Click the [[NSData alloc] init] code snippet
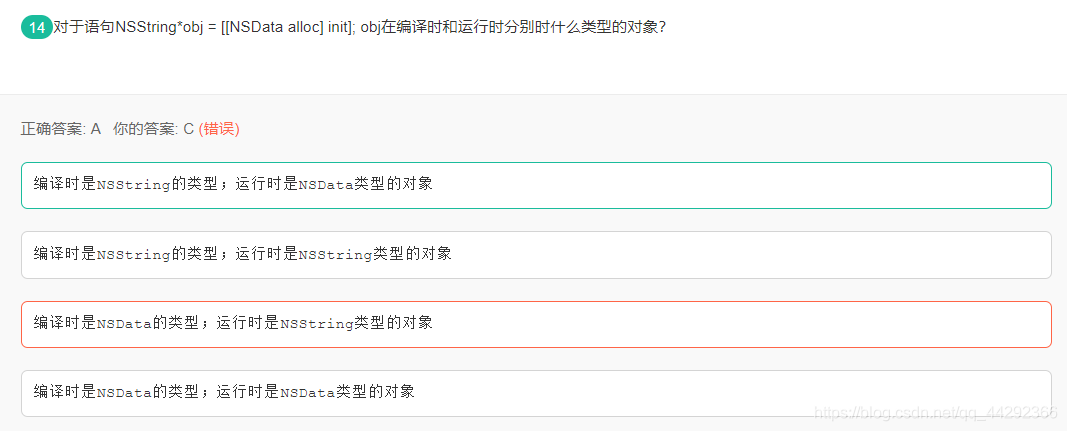Viewport: 1067px width, 431px height. pos(284,28)
